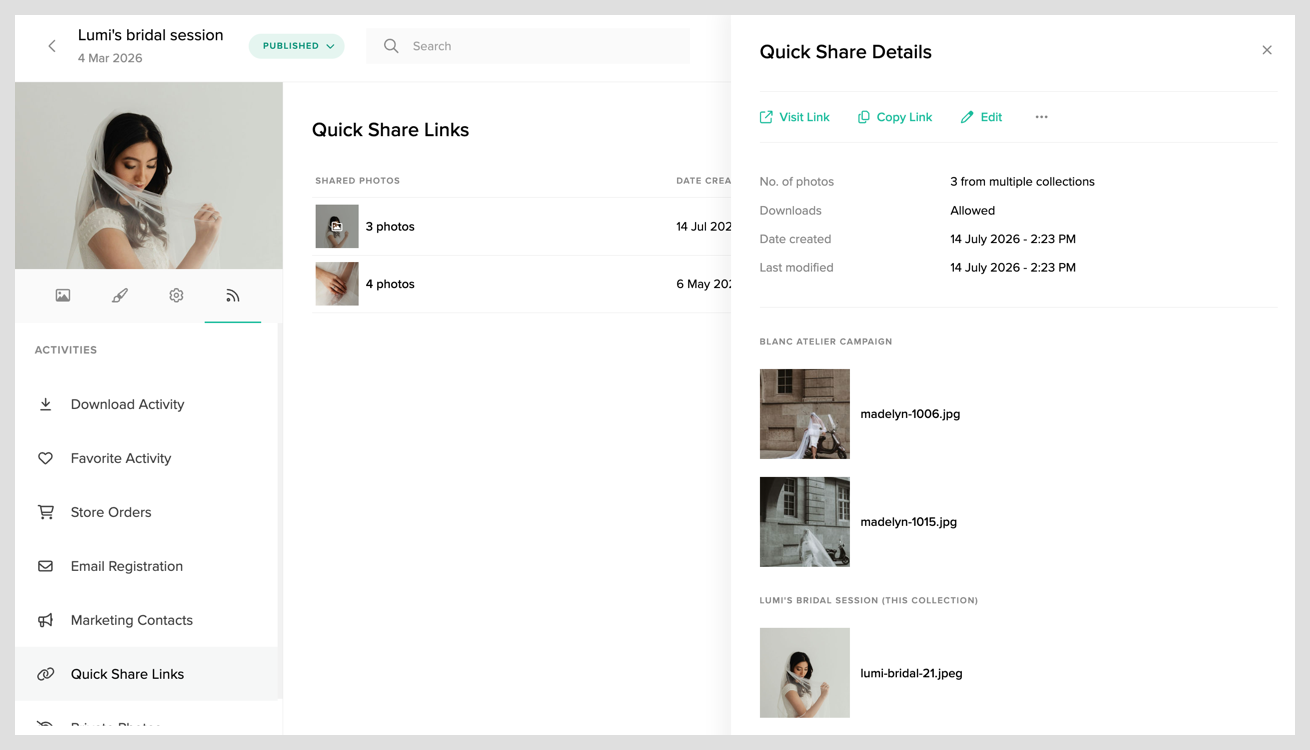Click the search magnifier icon
This screenshot has height=750, width=1310.
click(391, 46)
